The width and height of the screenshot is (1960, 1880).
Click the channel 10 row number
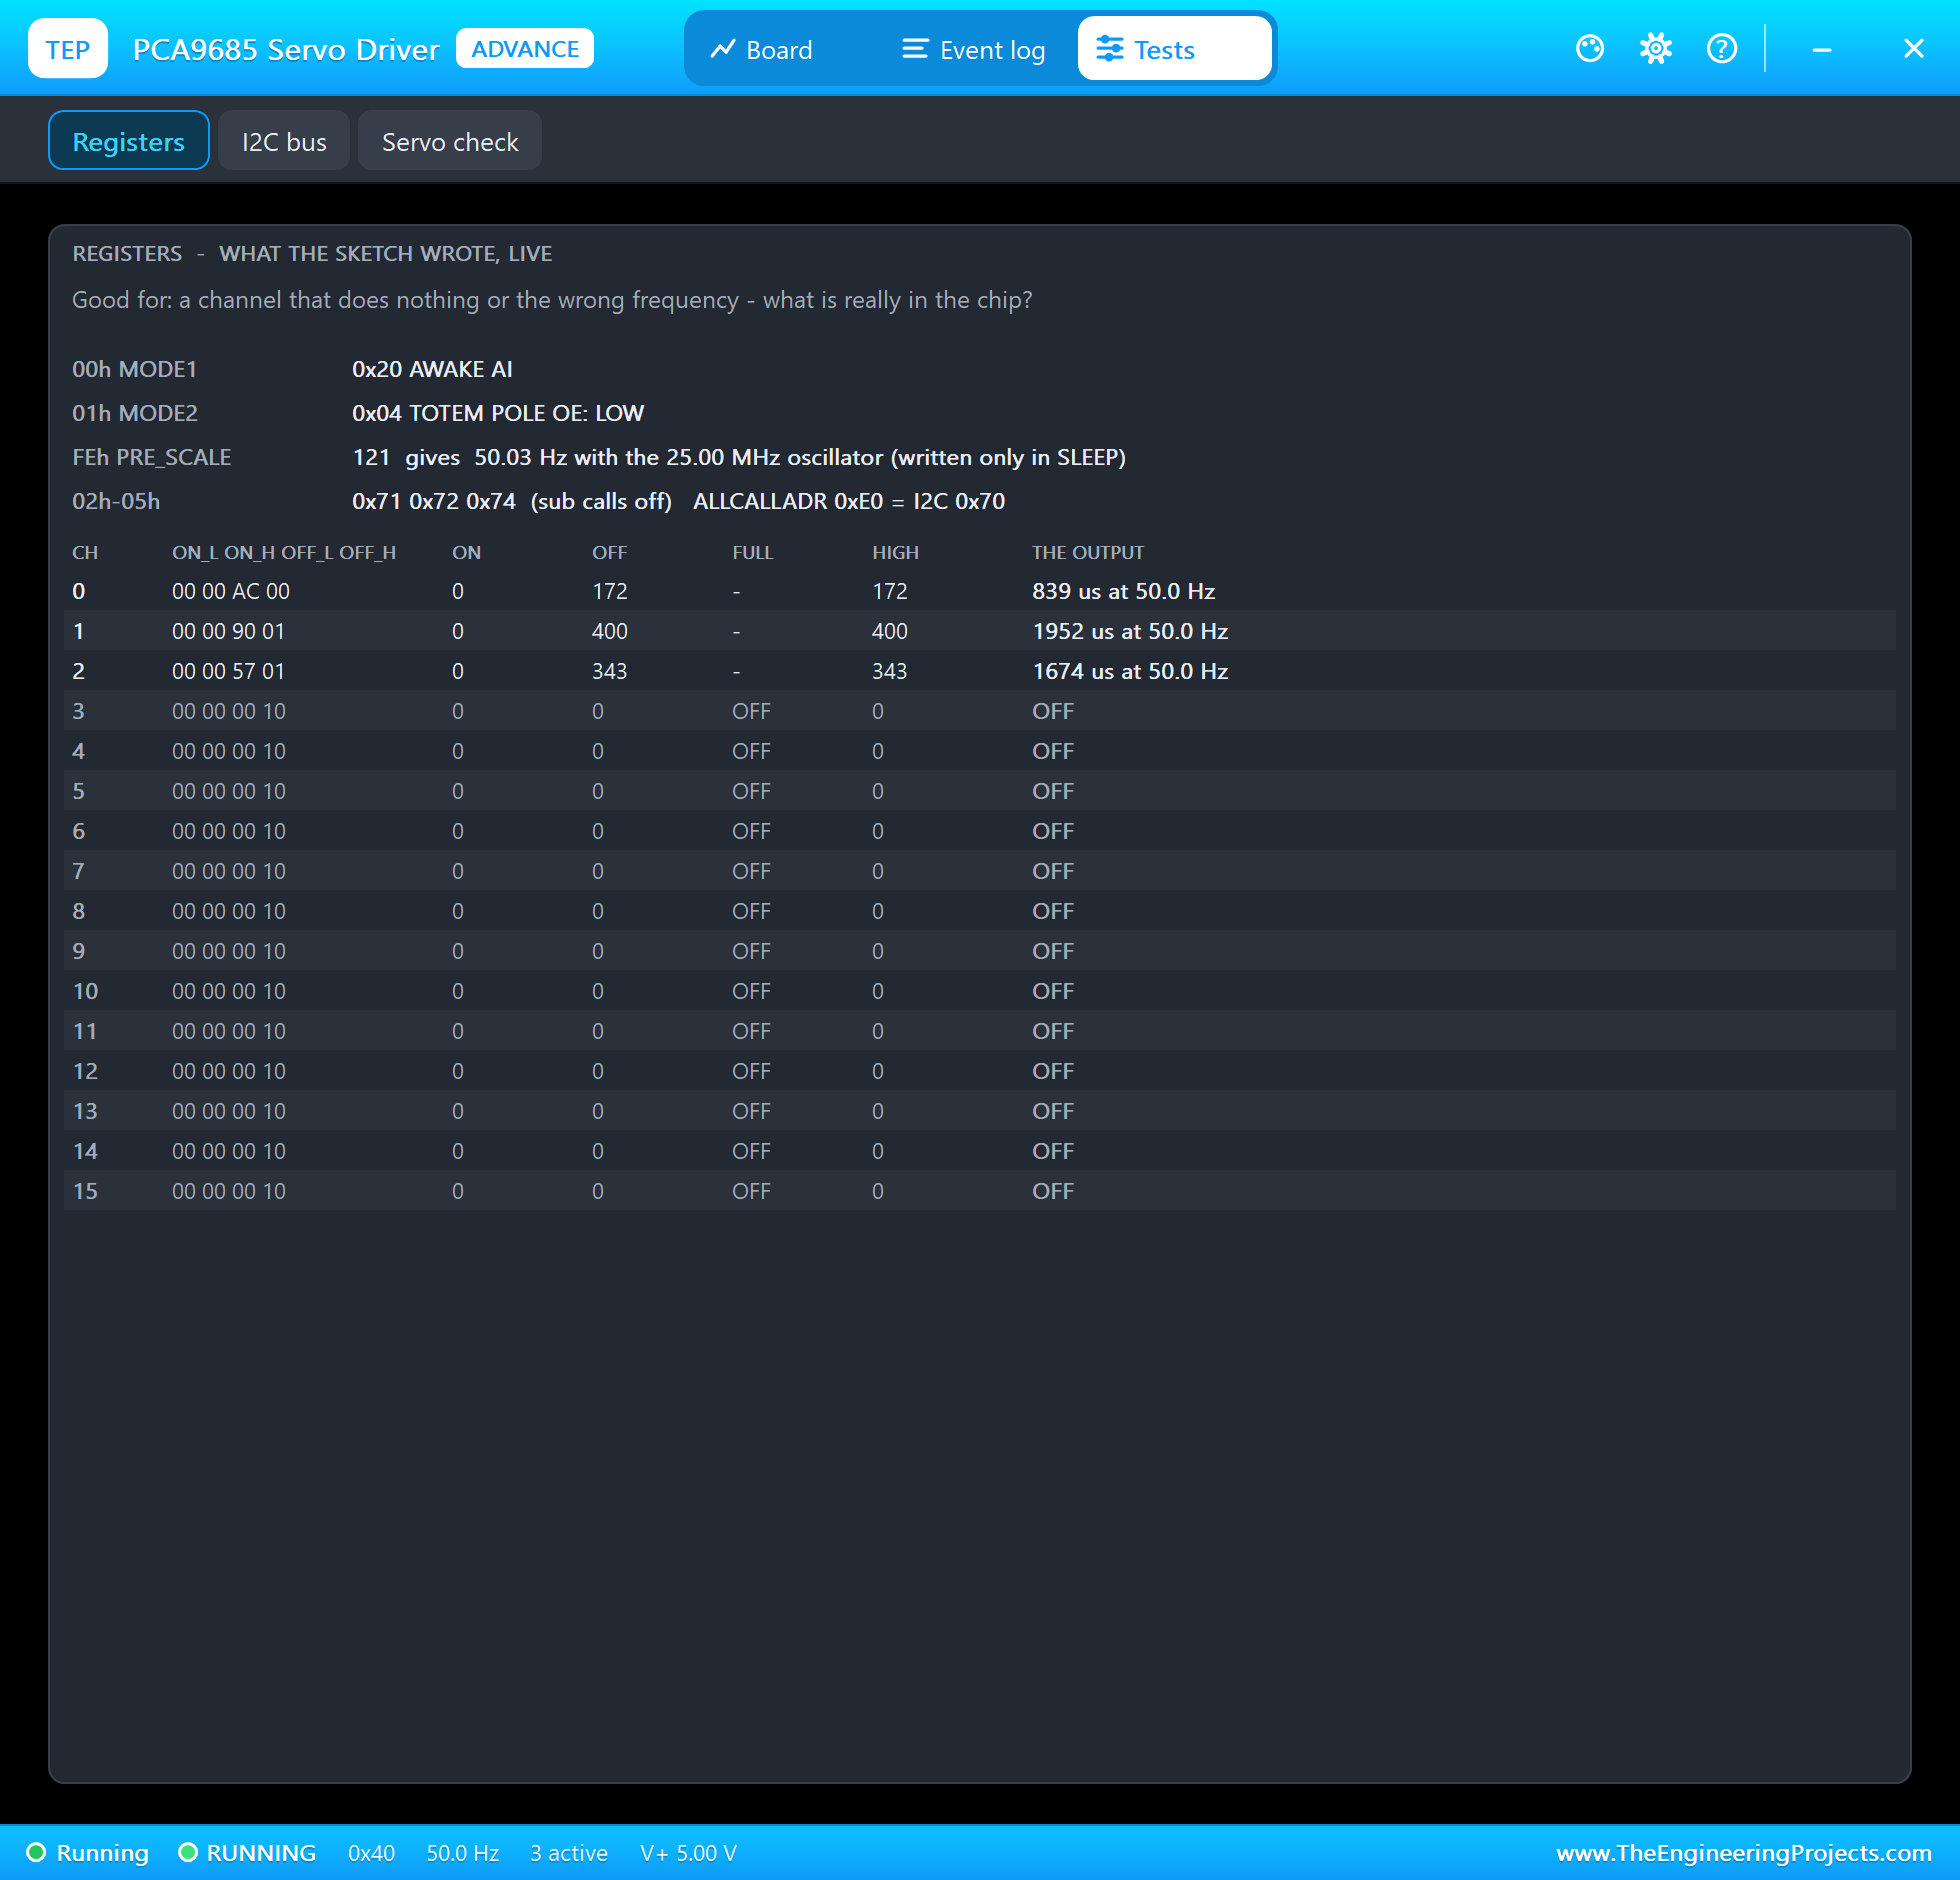click(x=85, y=991)
